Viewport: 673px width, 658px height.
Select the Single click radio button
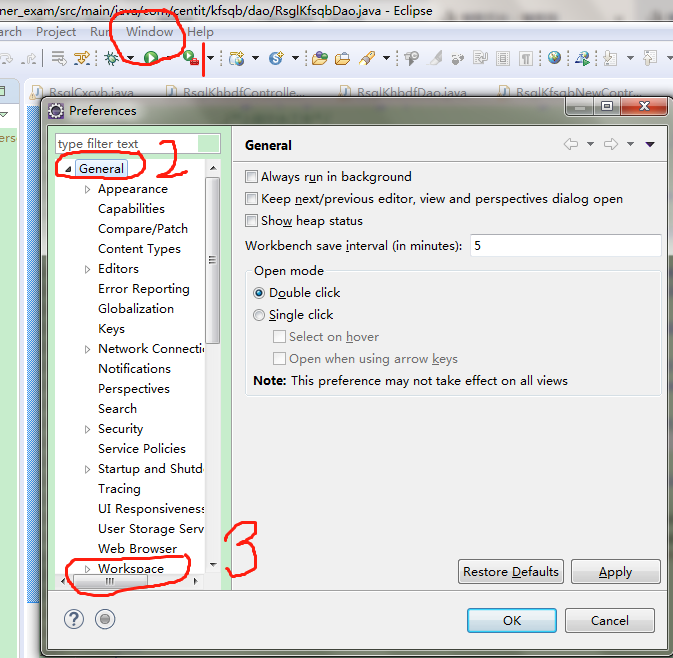tap(259, 315)
